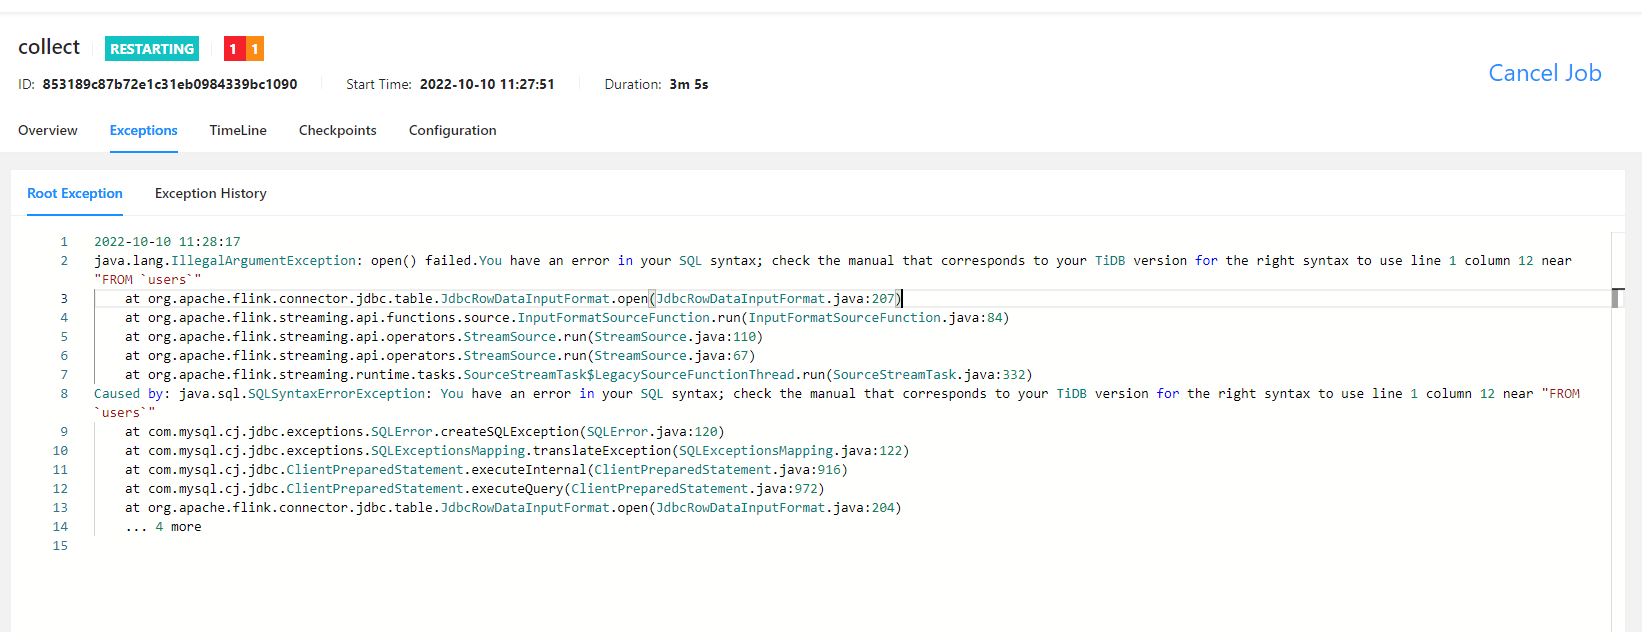1642x632 pixels.
Task: Click line number 3 in the gutter
Action: [x=64, y=298]
